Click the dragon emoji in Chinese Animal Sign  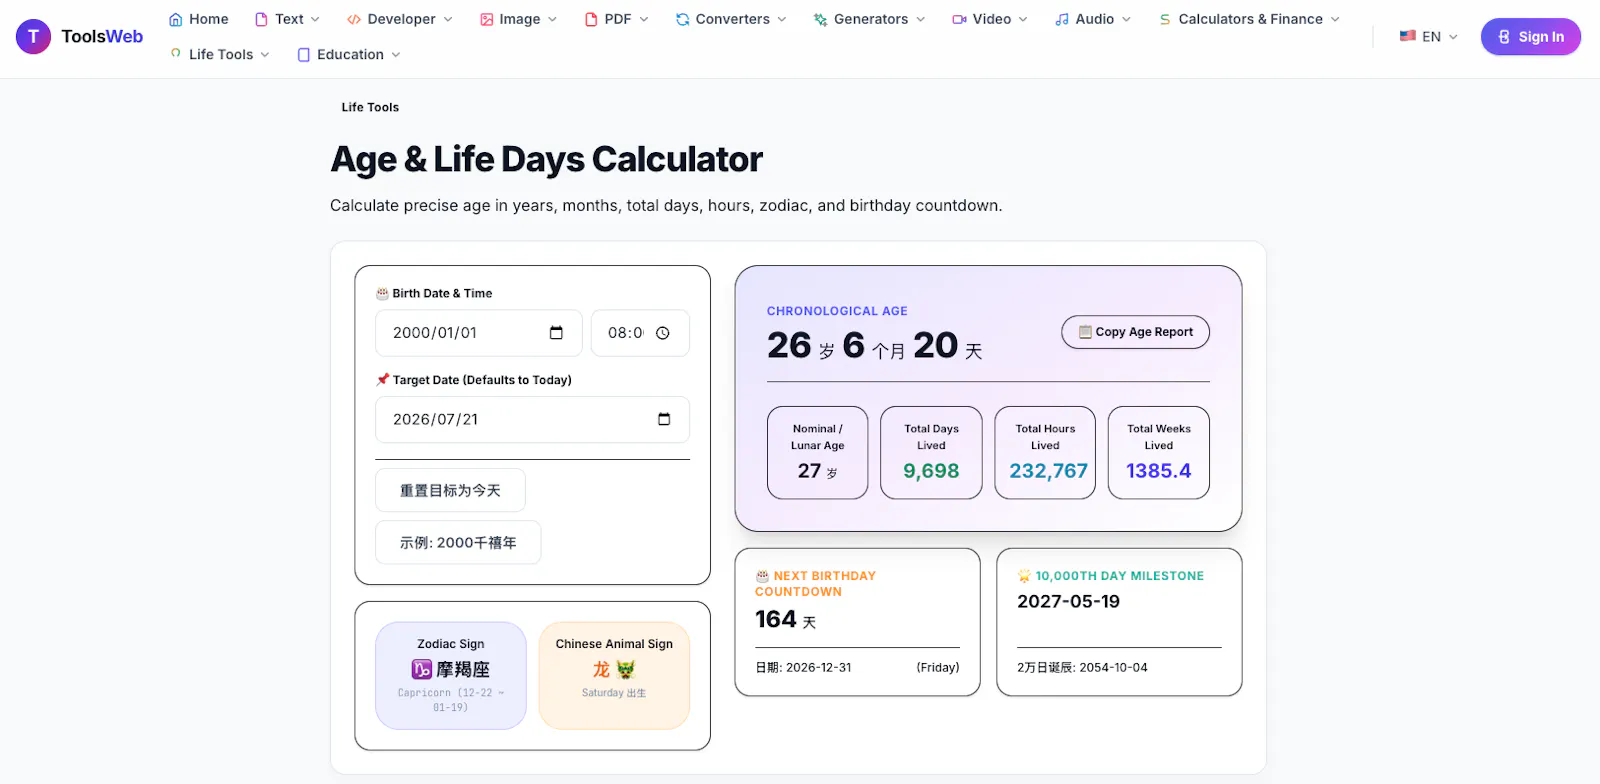pyautogui.click(x=626, y=669)
